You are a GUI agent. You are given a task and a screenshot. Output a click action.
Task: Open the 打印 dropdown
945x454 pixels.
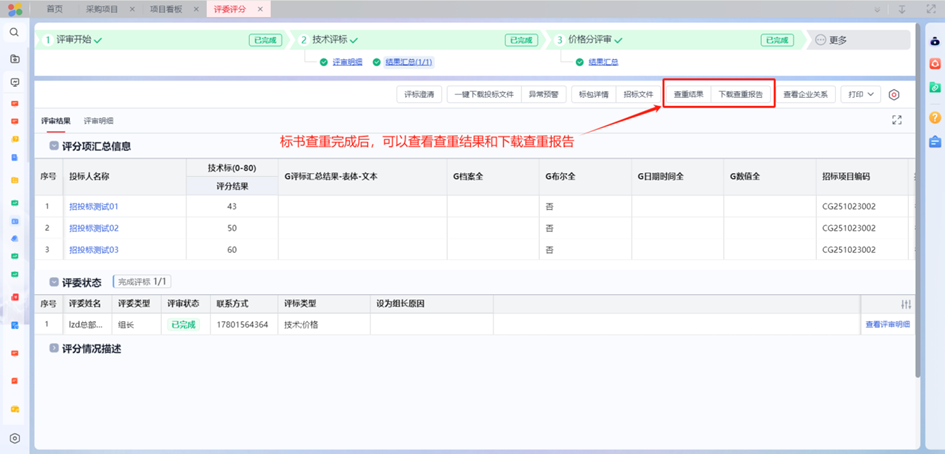pyautogui.click(x=861, y=95)
